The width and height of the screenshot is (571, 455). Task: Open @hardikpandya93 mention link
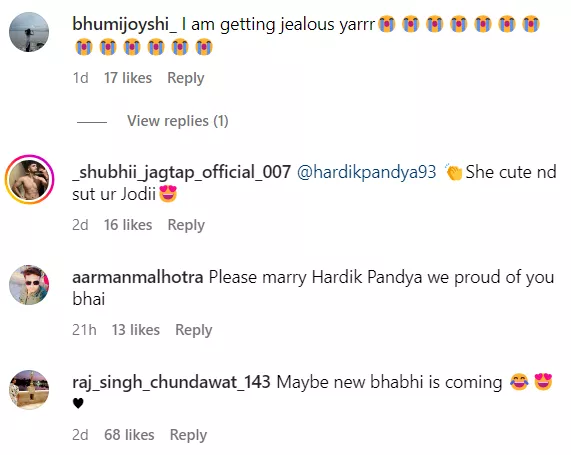point(367,172)
